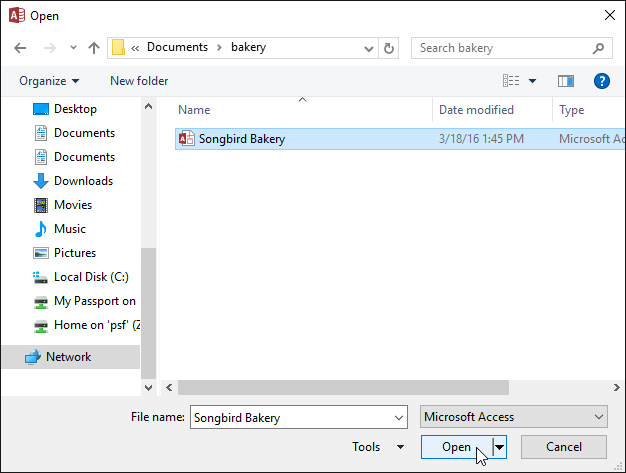The height and width of the screenshot is (473, 626).
Task: Click the New folder button
Action: click(139, 81)
